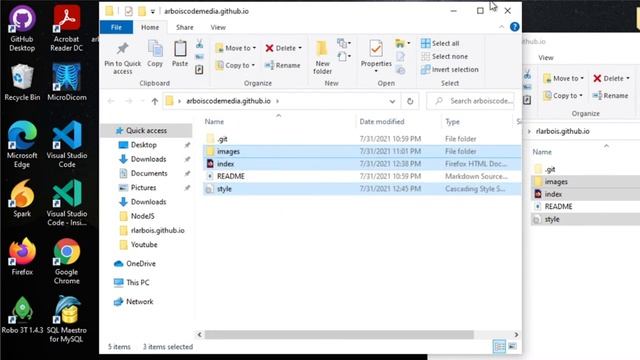Switch to large icons view layout

pos(512,347)
